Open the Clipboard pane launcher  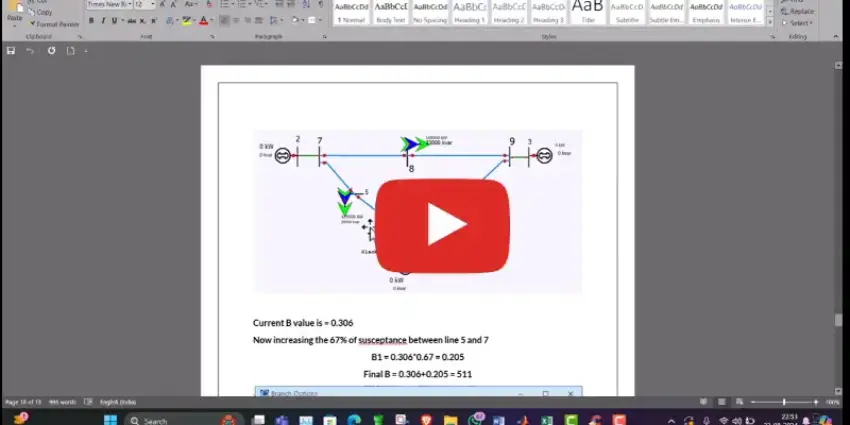point(80,37)
